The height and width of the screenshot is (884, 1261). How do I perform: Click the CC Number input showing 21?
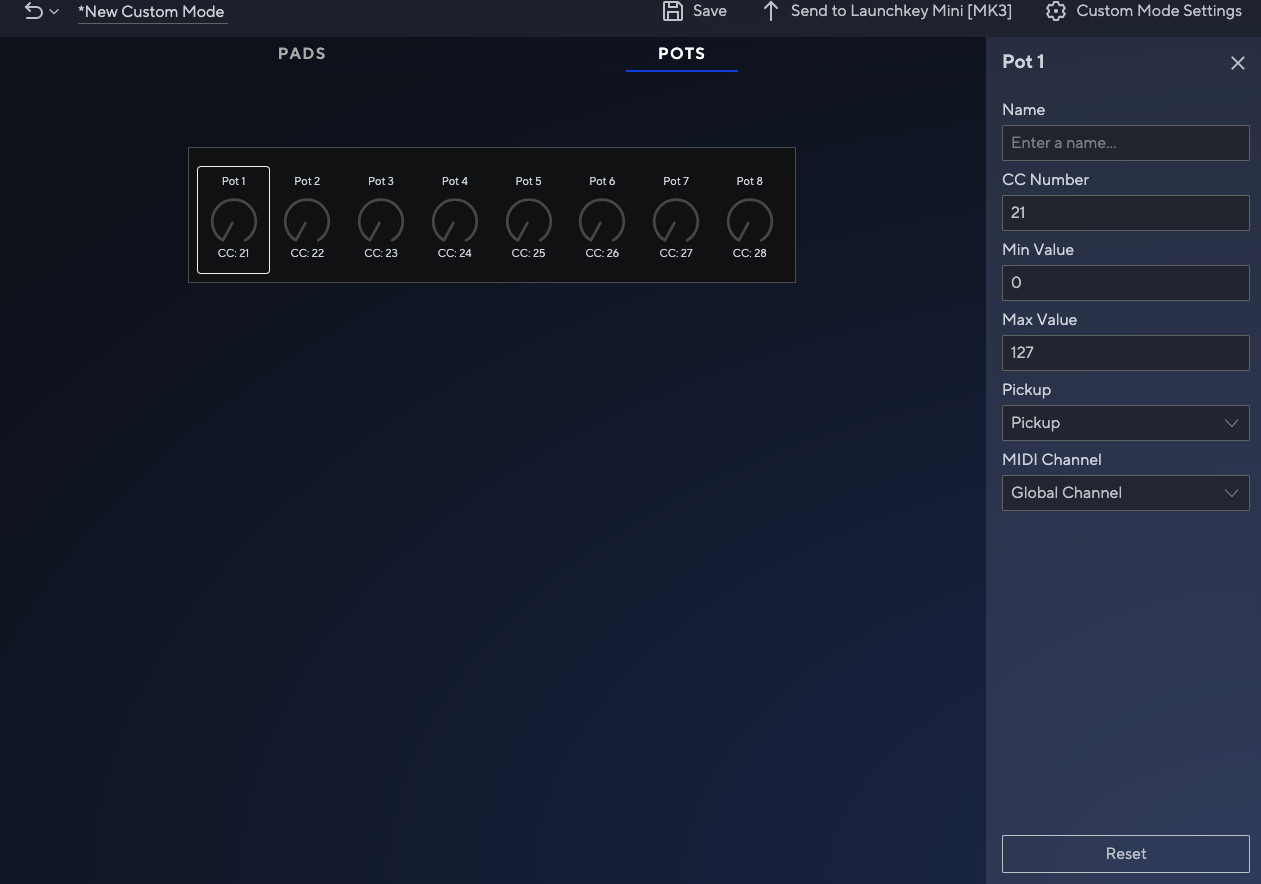point(1125,212)
